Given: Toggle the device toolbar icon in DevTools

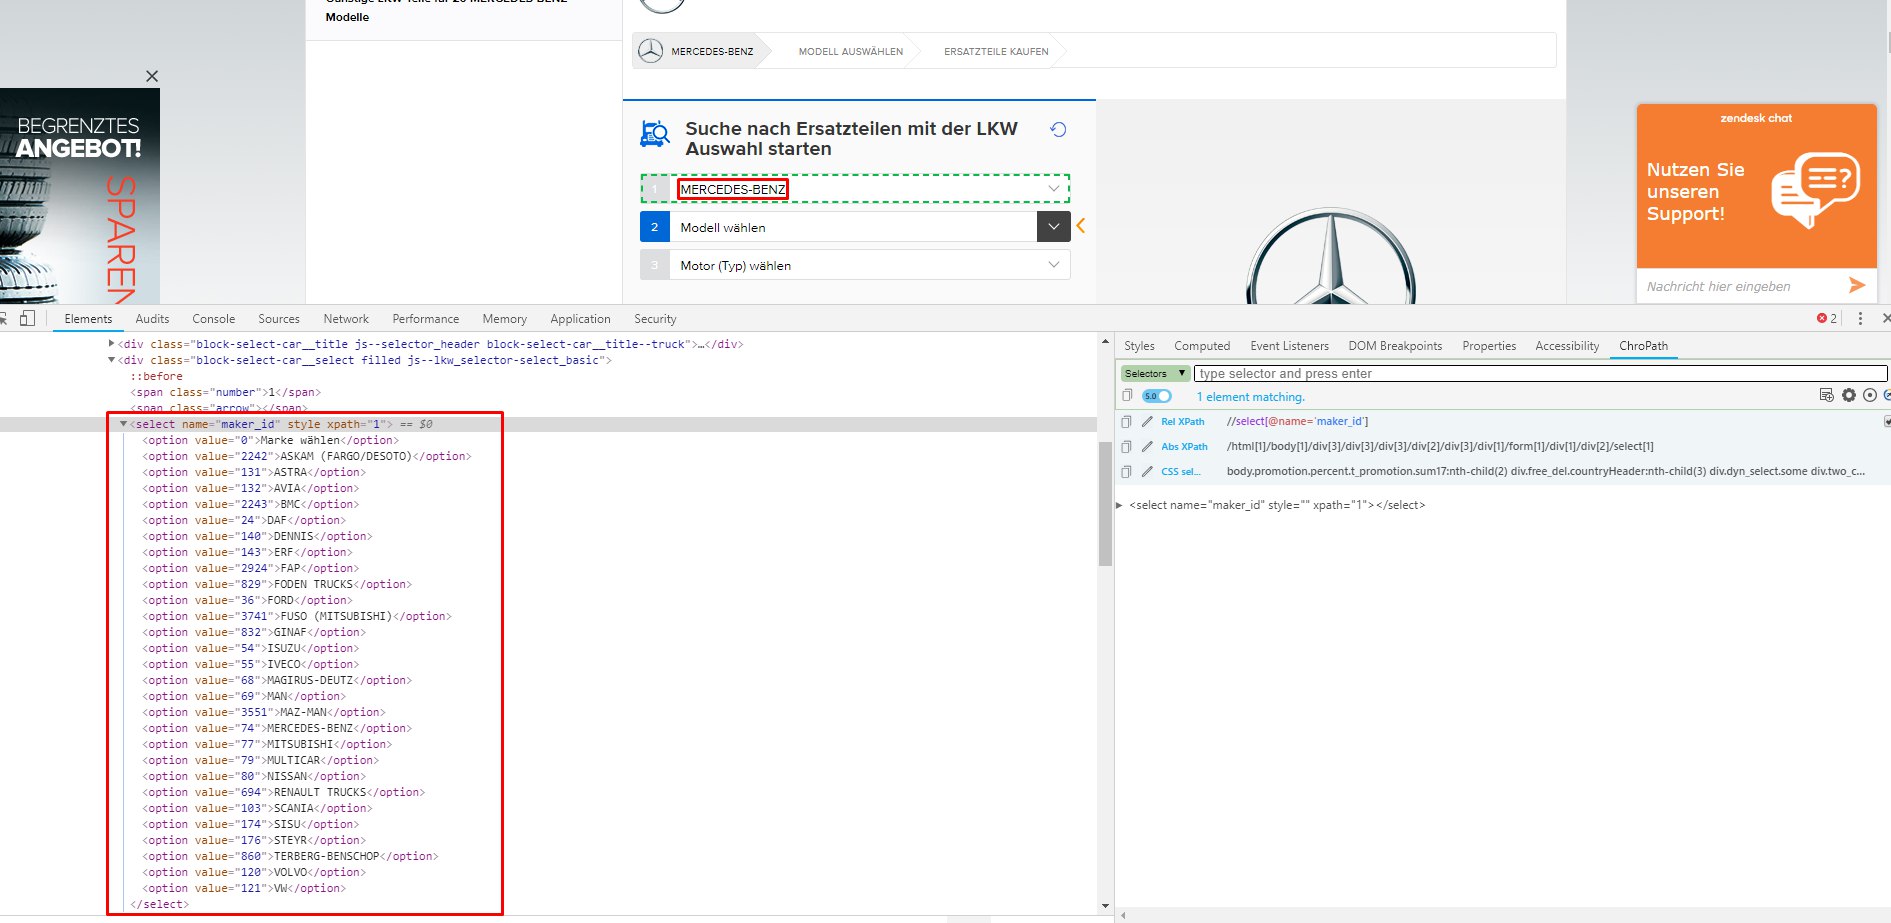Looking at the screenshot, I should click(27, 318).
